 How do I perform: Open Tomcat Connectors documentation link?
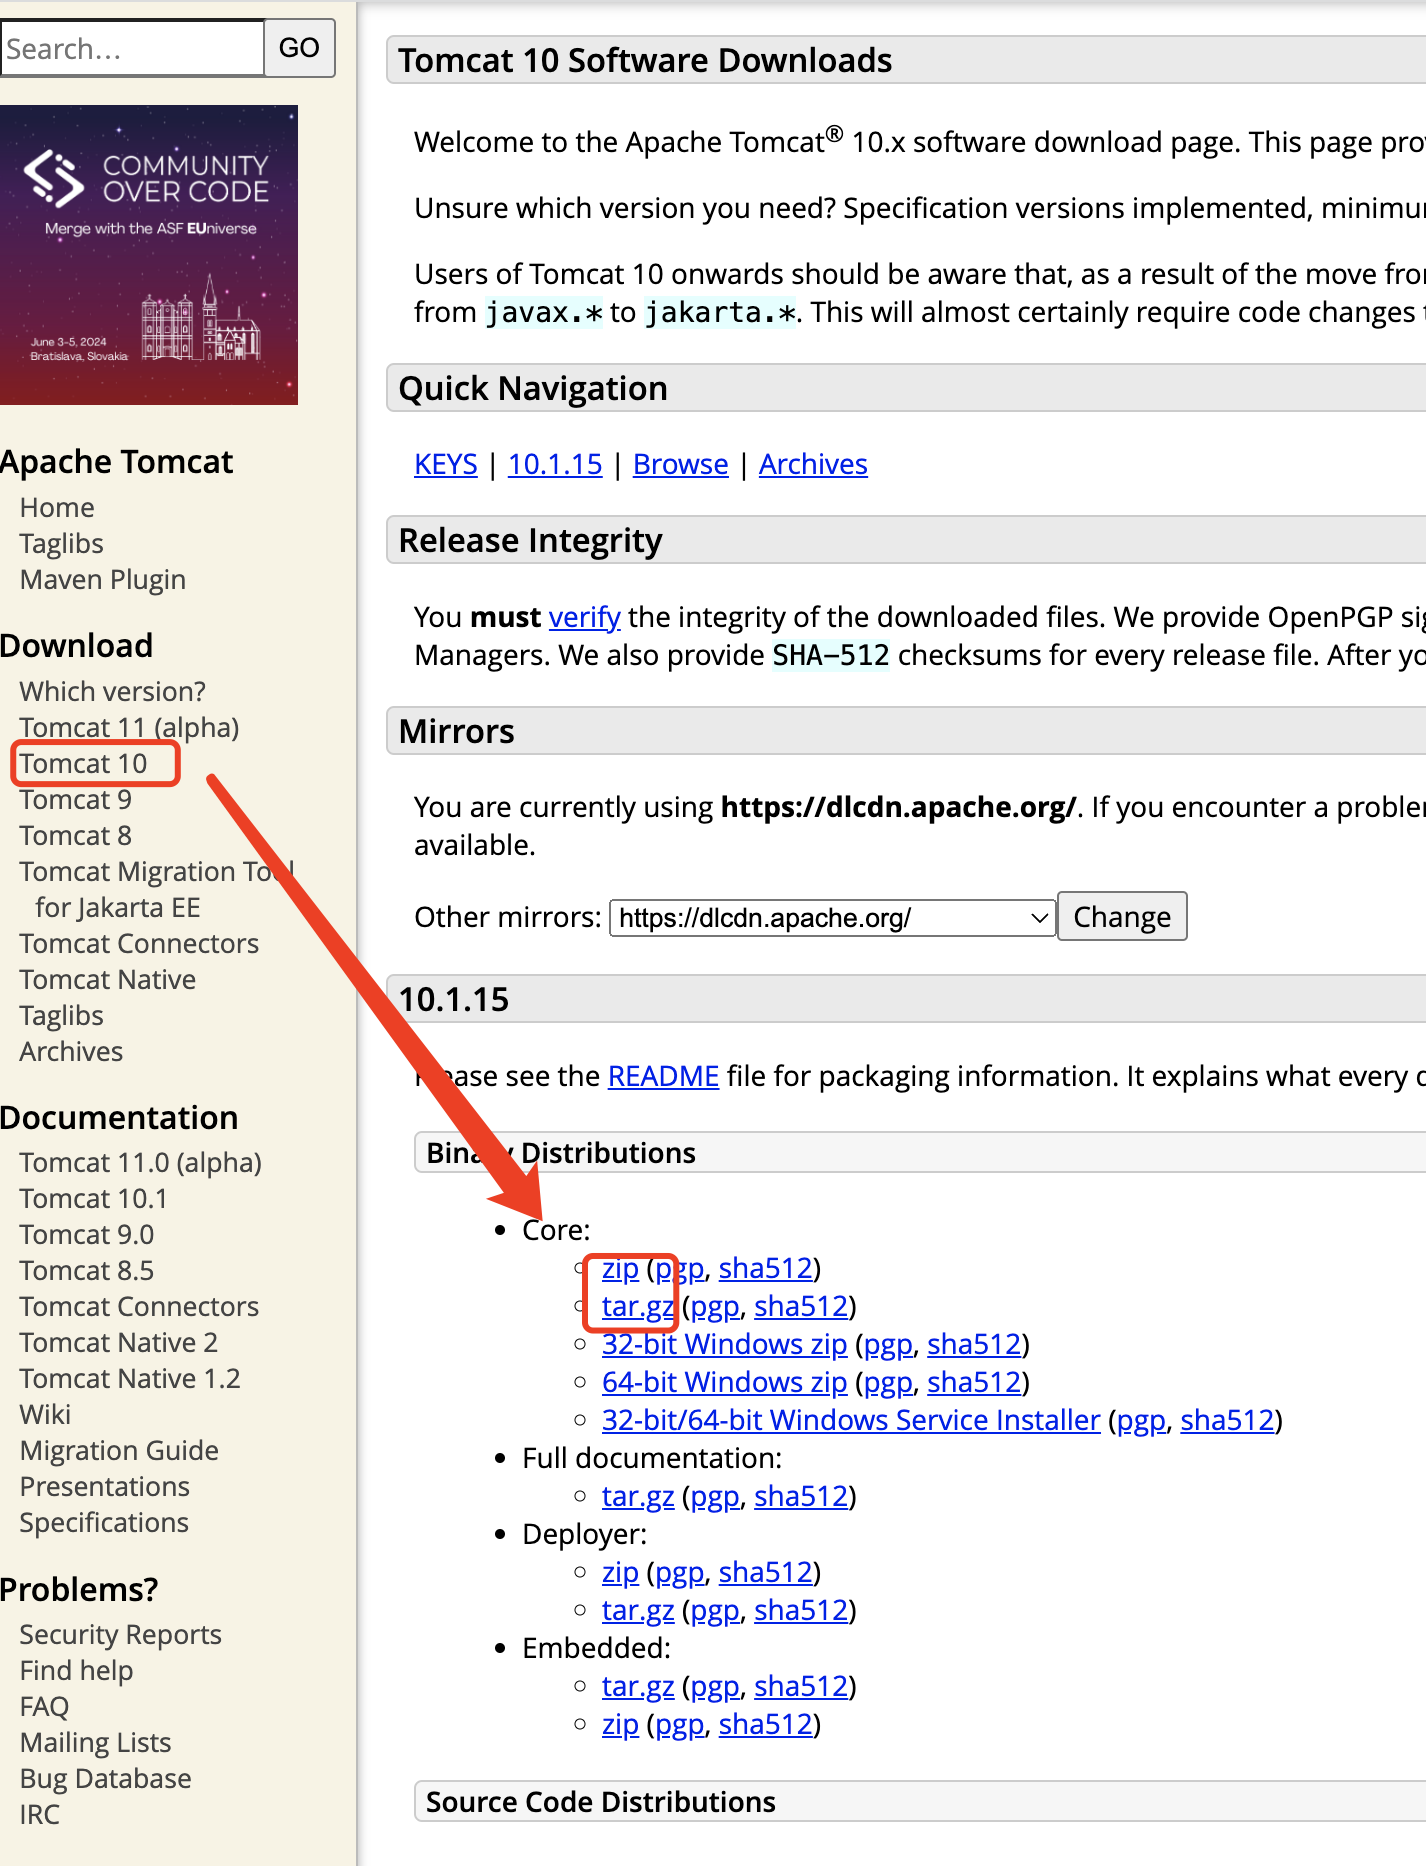click(139, 1307)
